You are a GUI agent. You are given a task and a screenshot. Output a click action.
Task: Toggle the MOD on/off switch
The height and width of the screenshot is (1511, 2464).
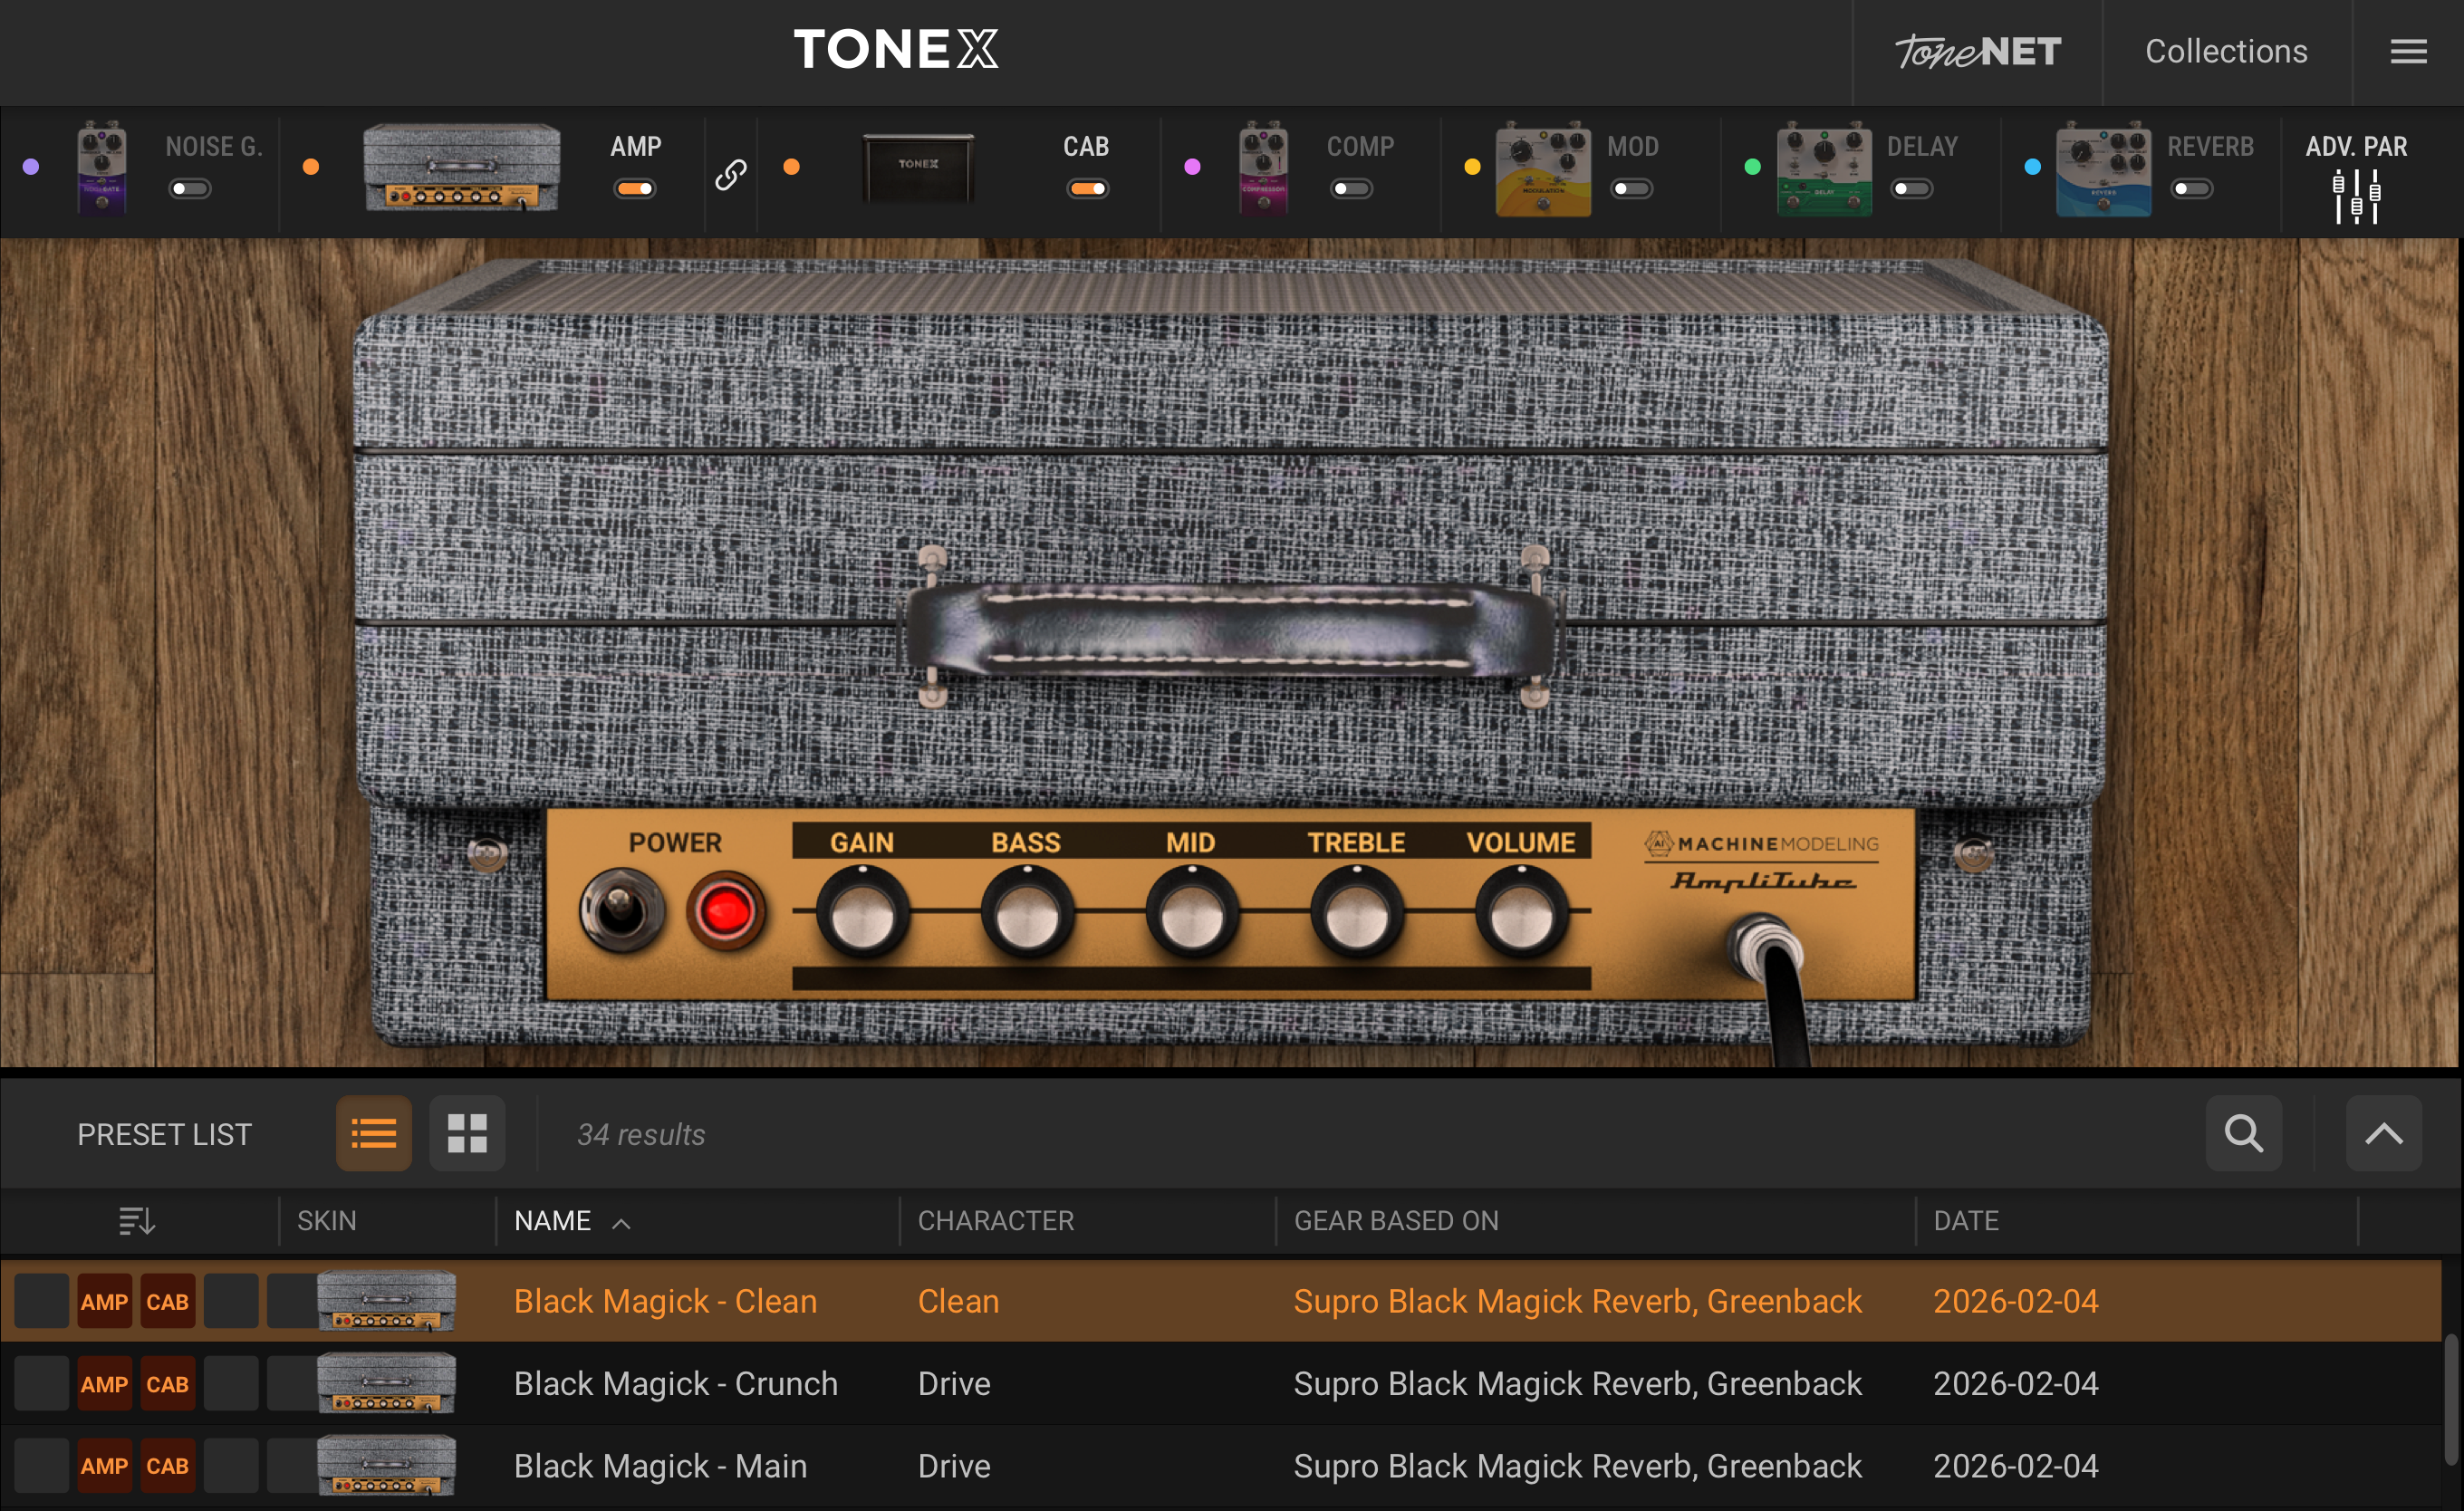pos(1632,188)
